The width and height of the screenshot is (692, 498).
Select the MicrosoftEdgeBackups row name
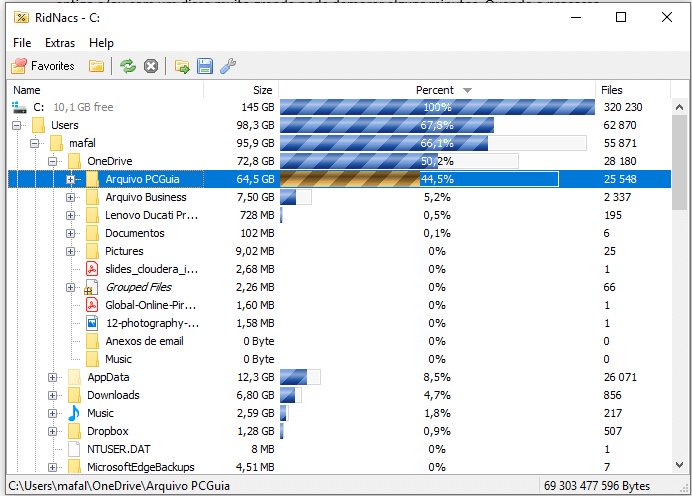click(x=141, y=467)
